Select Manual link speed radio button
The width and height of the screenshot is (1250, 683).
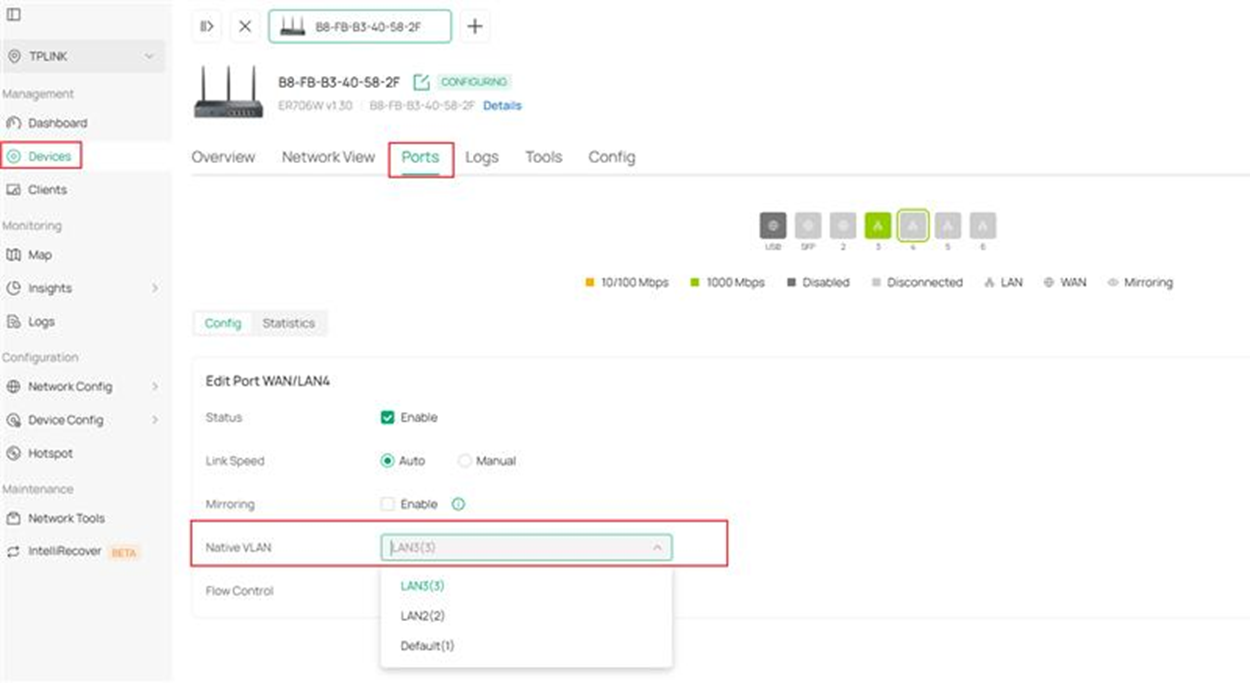(464, 461)
